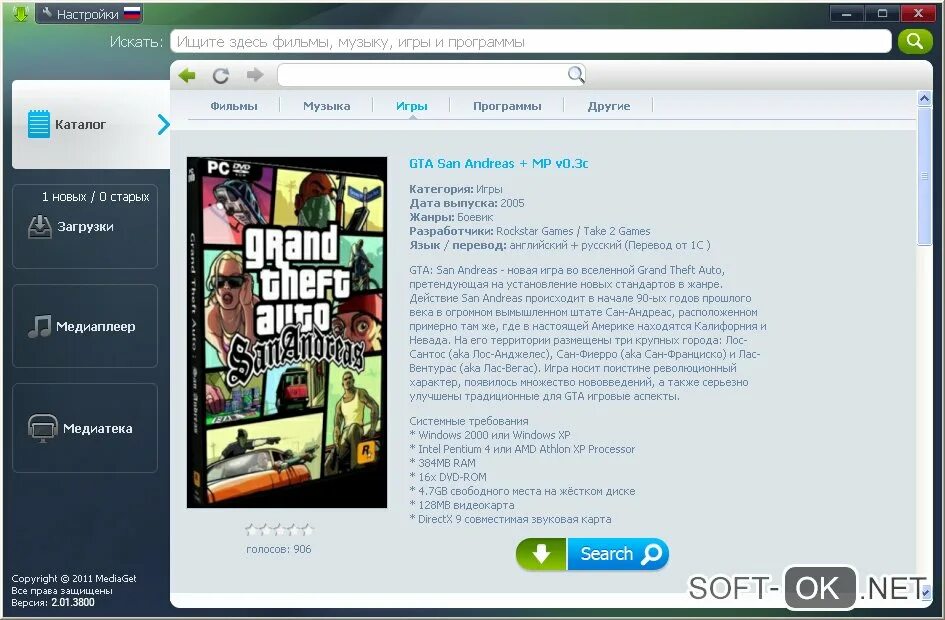This screenshot has height=620, width=945.
Task: Open the Программы tab
Action: tap(507, 106)
